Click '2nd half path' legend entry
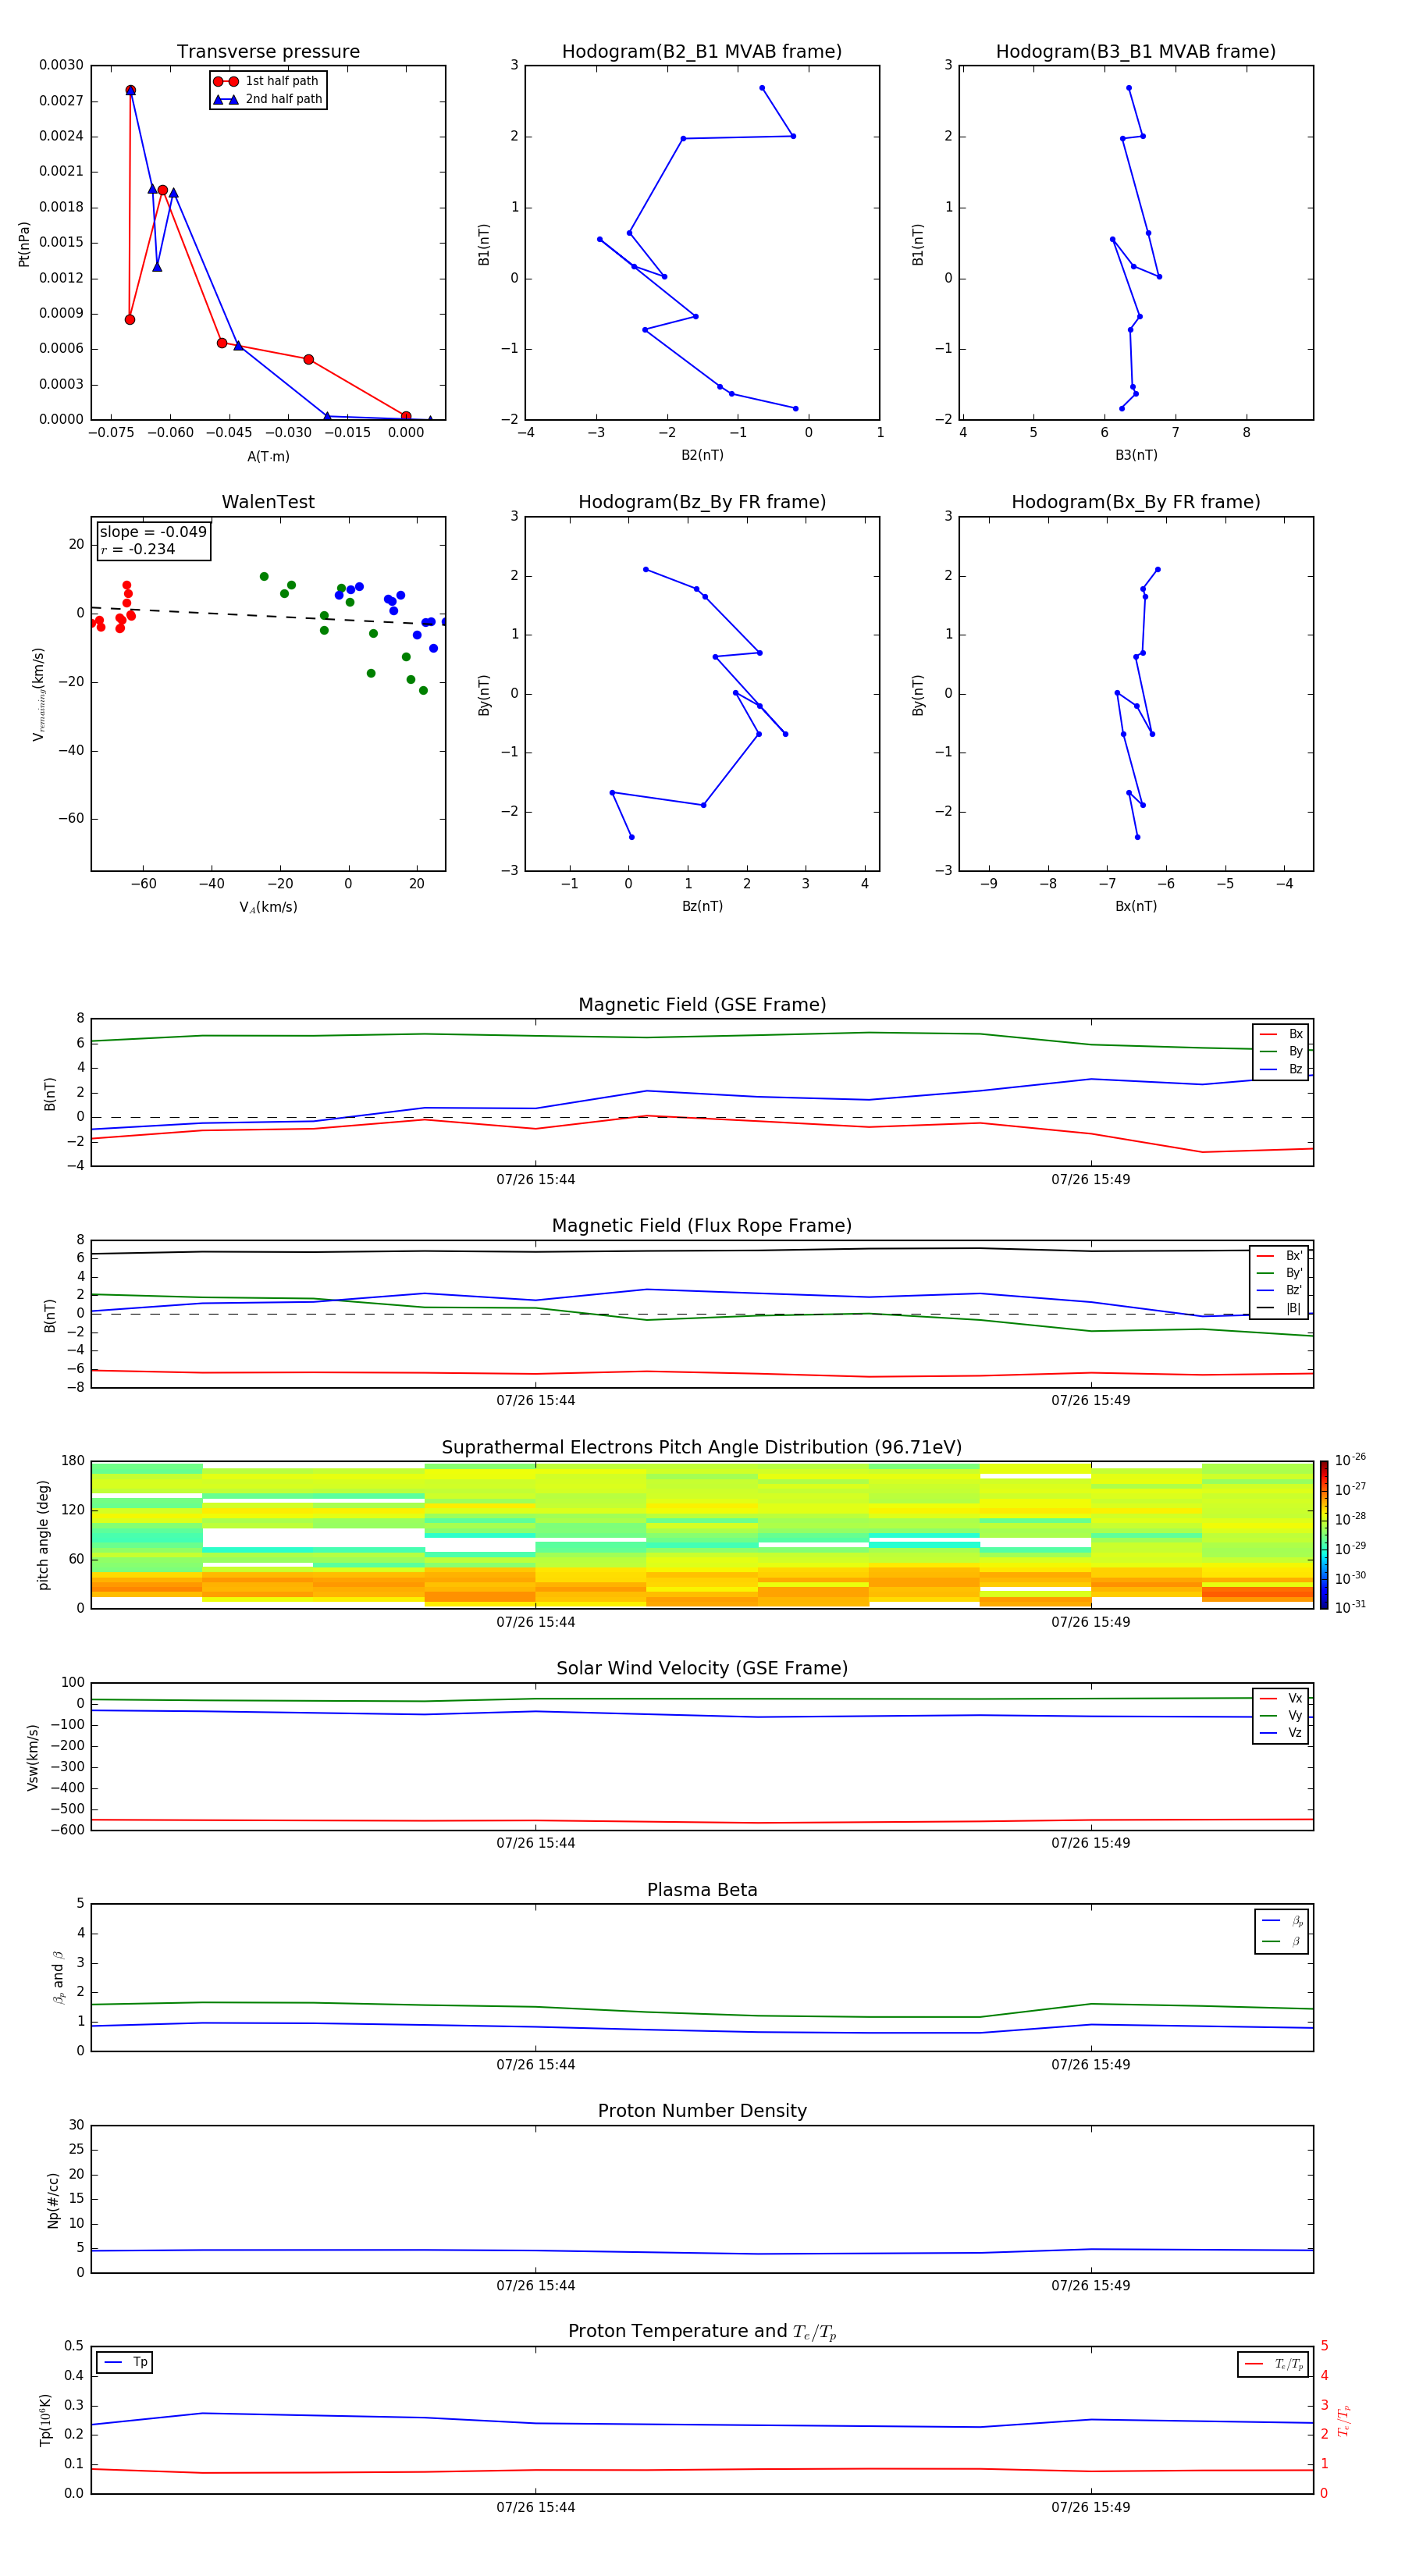The width and height of the screenshot is (1405, 2576). [268, 99]
